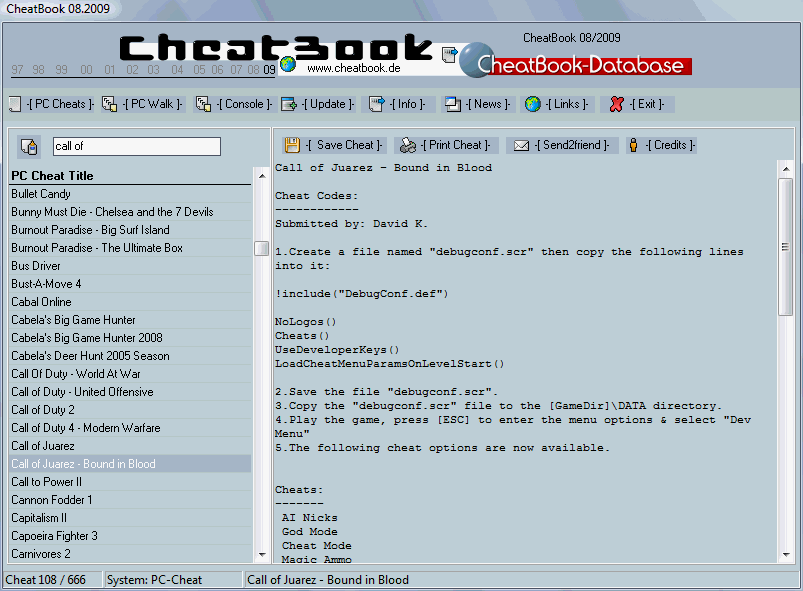Select 'Cannon Fodder 1' entry
Image resolution: width=803 pixels, height=591 pixels.
(131, 500)
